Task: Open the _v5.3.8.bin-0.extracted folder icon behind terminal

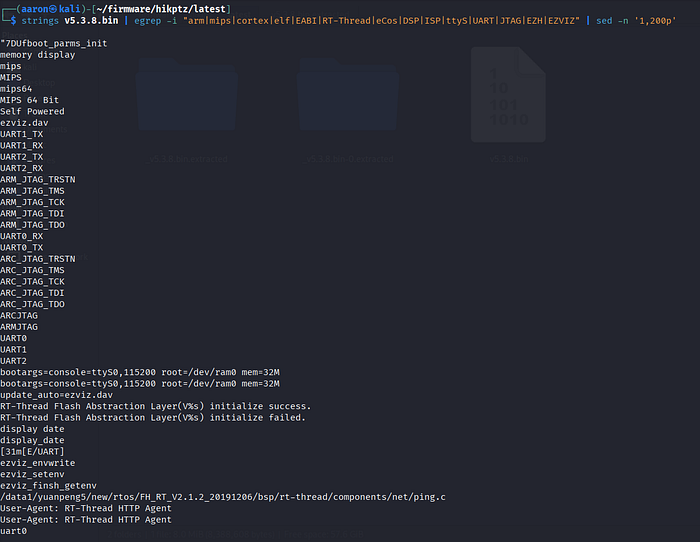Action: click(348, 95)
